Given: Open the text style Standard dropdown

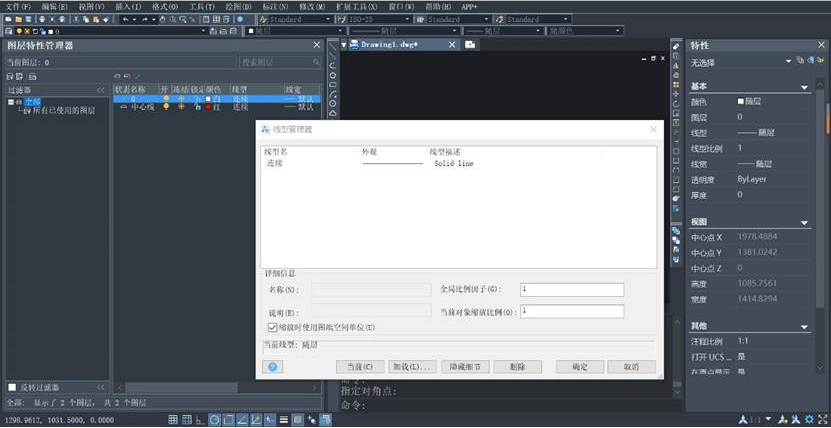Looking at the screenshot, I should coord(296,19).
